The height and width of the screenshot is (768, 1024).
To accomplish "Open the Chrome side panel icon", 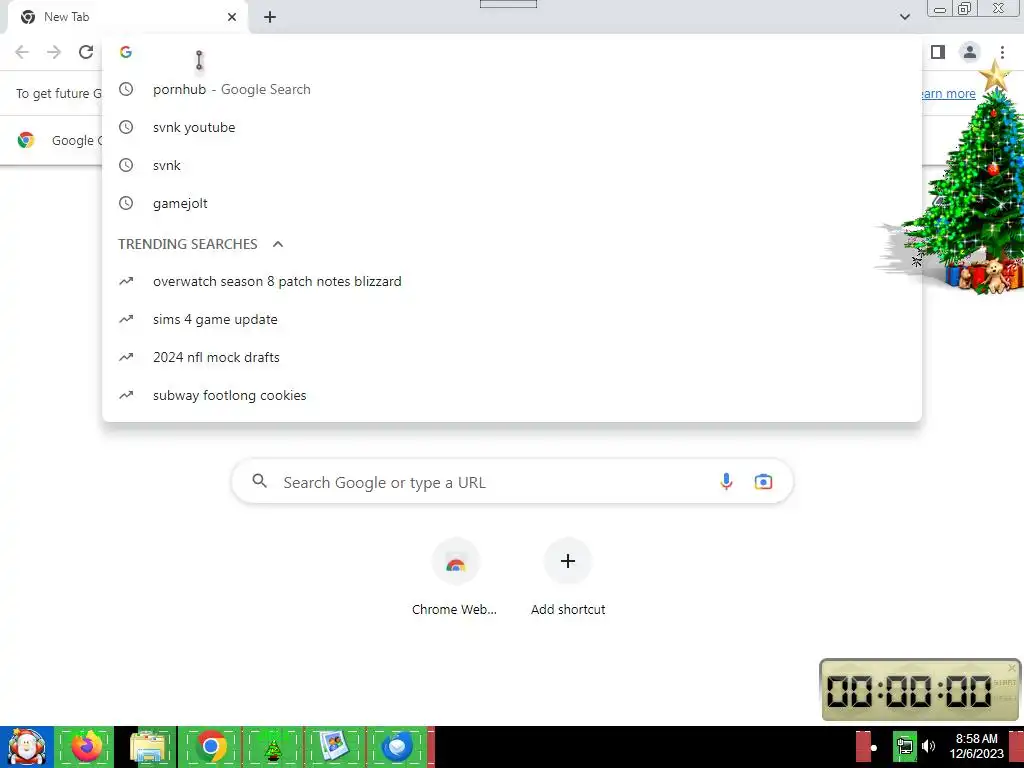I will [x=938, y=52].
